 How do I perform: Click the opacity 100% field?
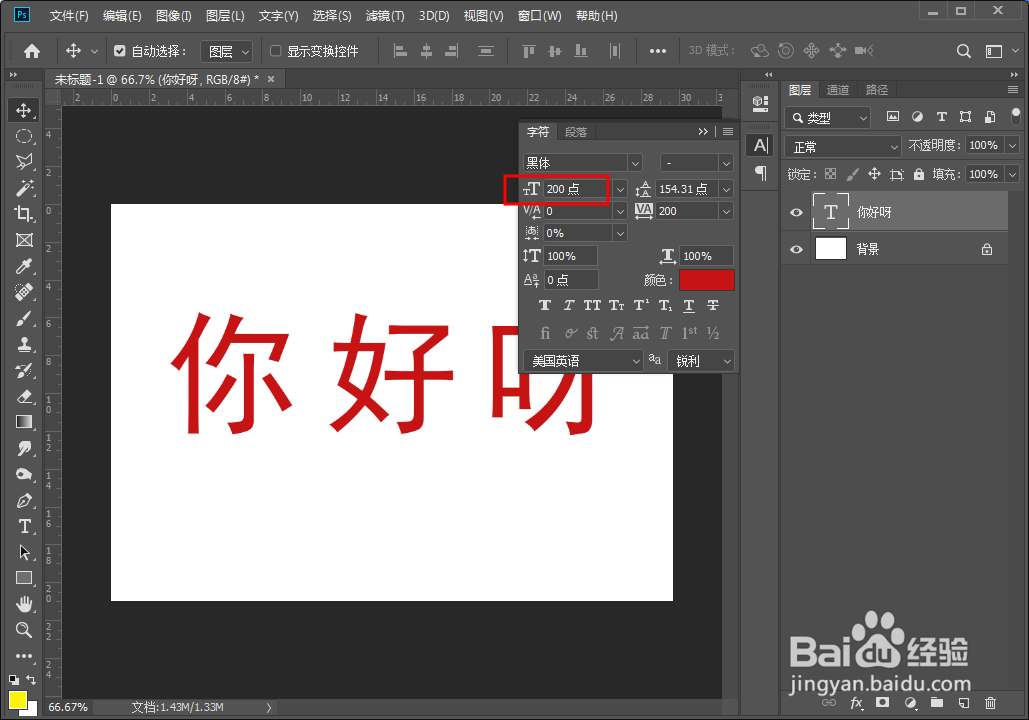click(x=984, y=145)
